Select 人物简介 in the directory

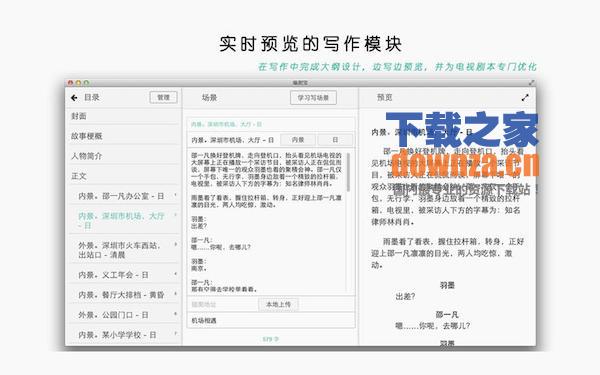124,156
